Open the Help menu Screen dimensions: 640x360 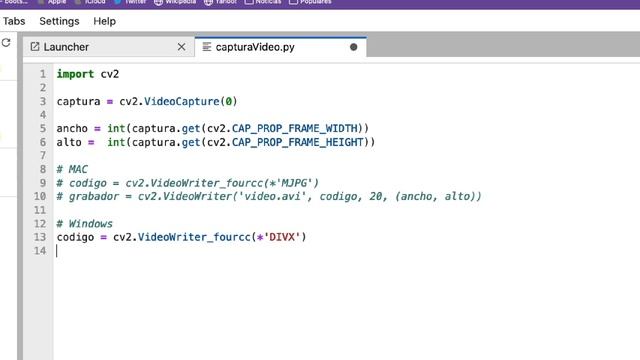[104, 21]
